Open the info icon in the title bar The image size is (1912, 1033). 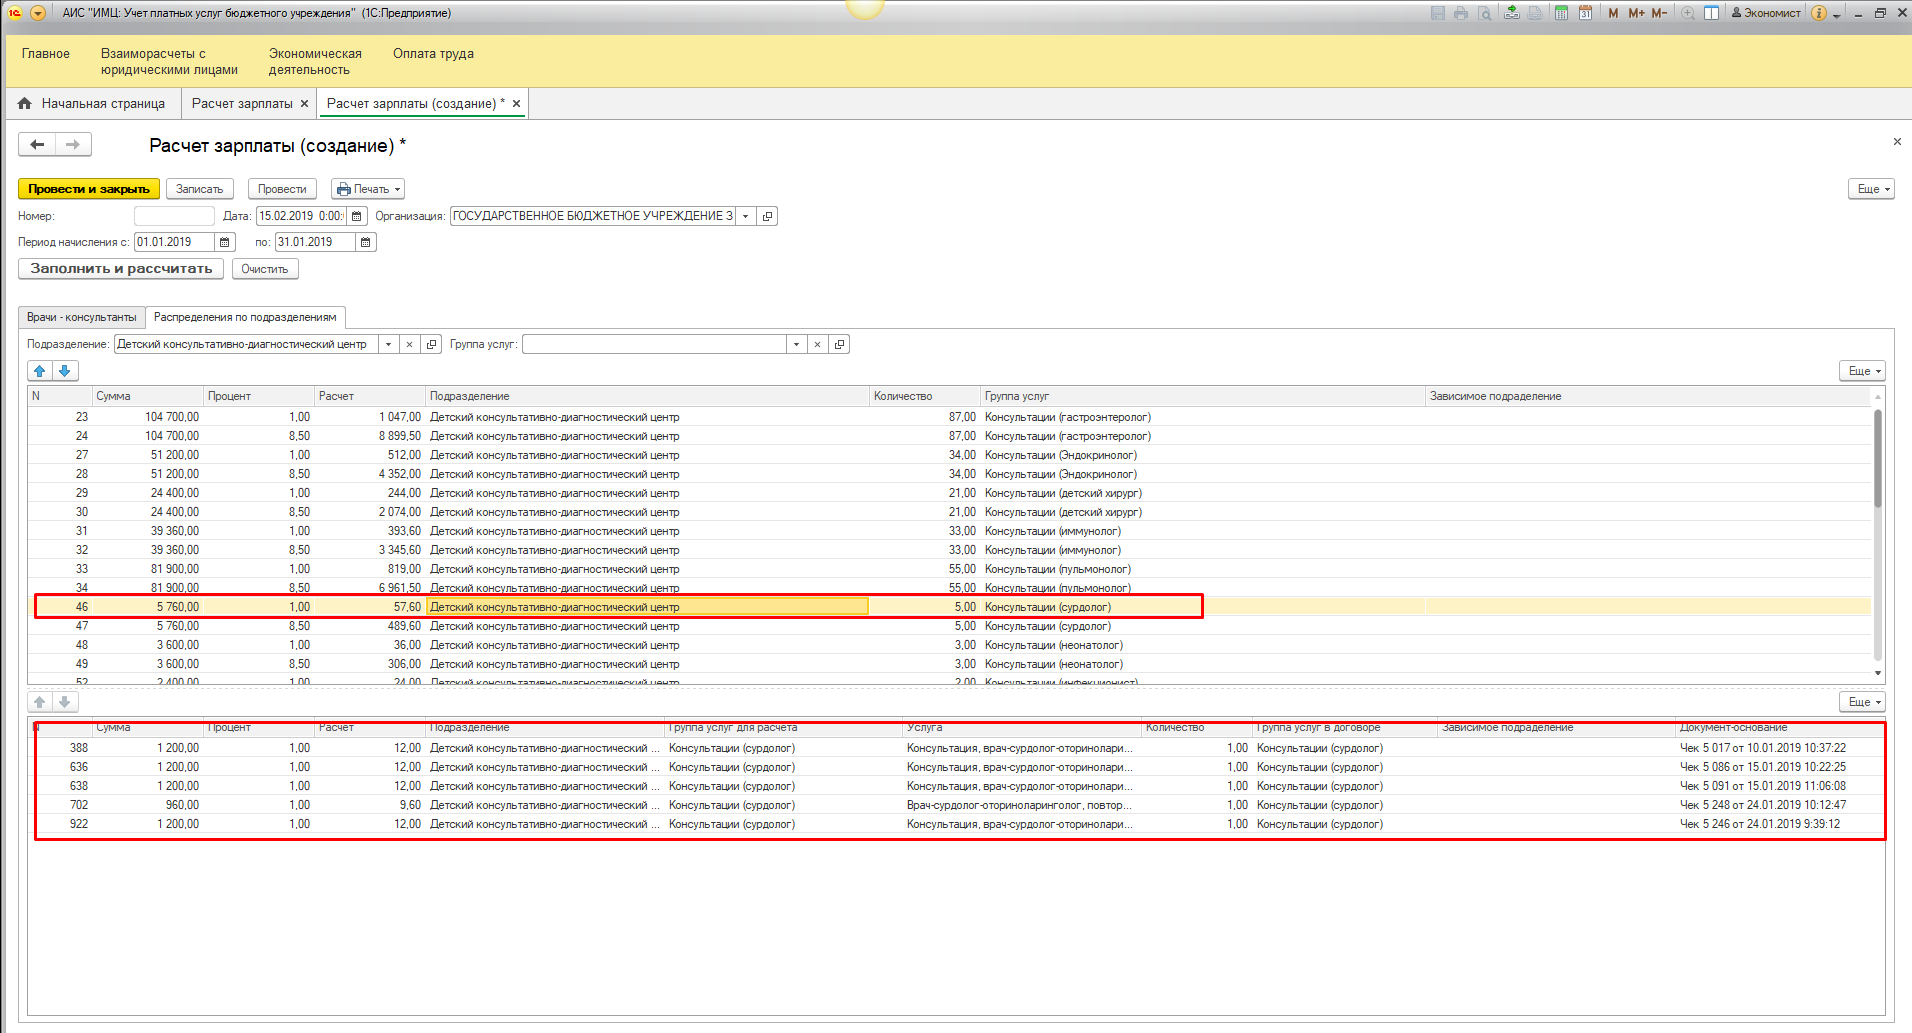coord(1819,13)
